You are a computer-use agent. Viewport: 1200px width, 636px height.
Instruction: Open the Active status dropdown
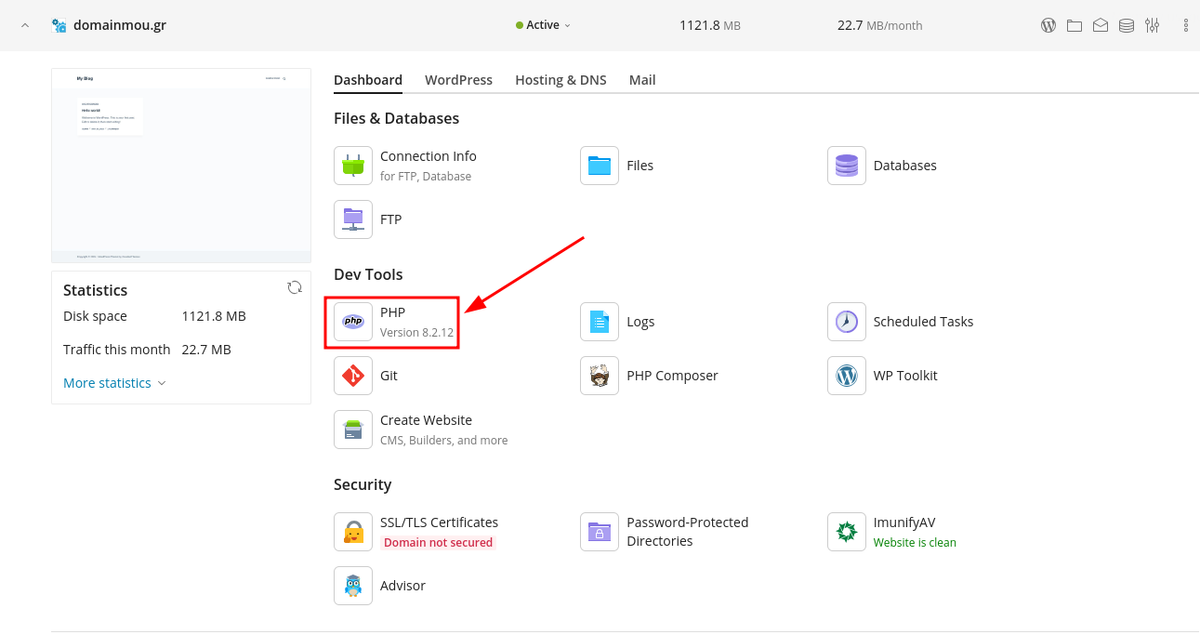pyautogui.click(x=543, y=25)
